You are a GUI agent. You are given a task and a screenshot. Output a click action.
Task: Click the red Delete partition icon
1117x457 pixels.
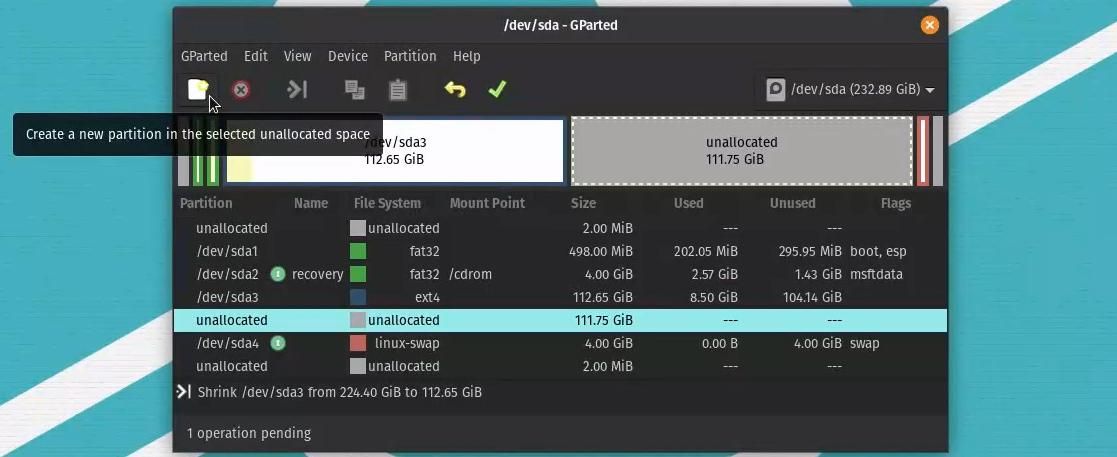tap(241, 90)
